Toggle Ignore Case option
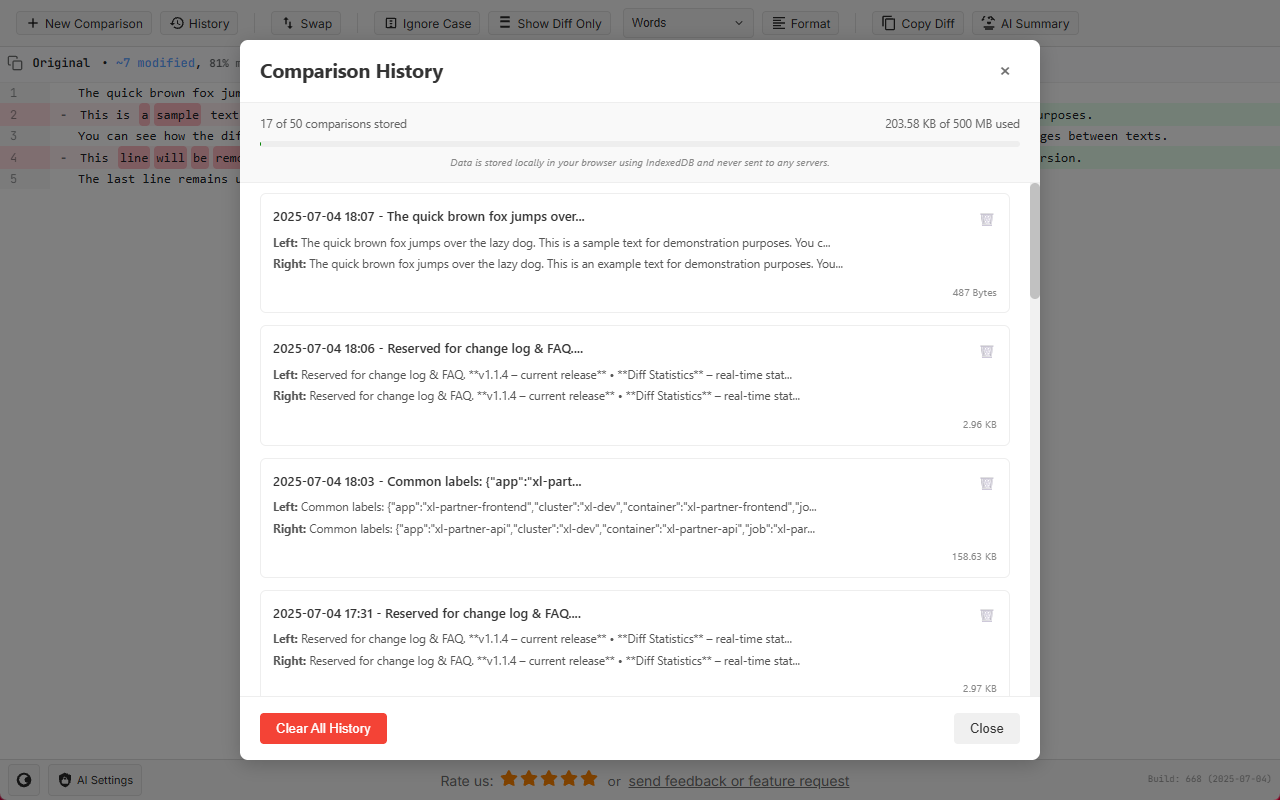The height and width of the screenshot is (800, 1280). (427, 23)
